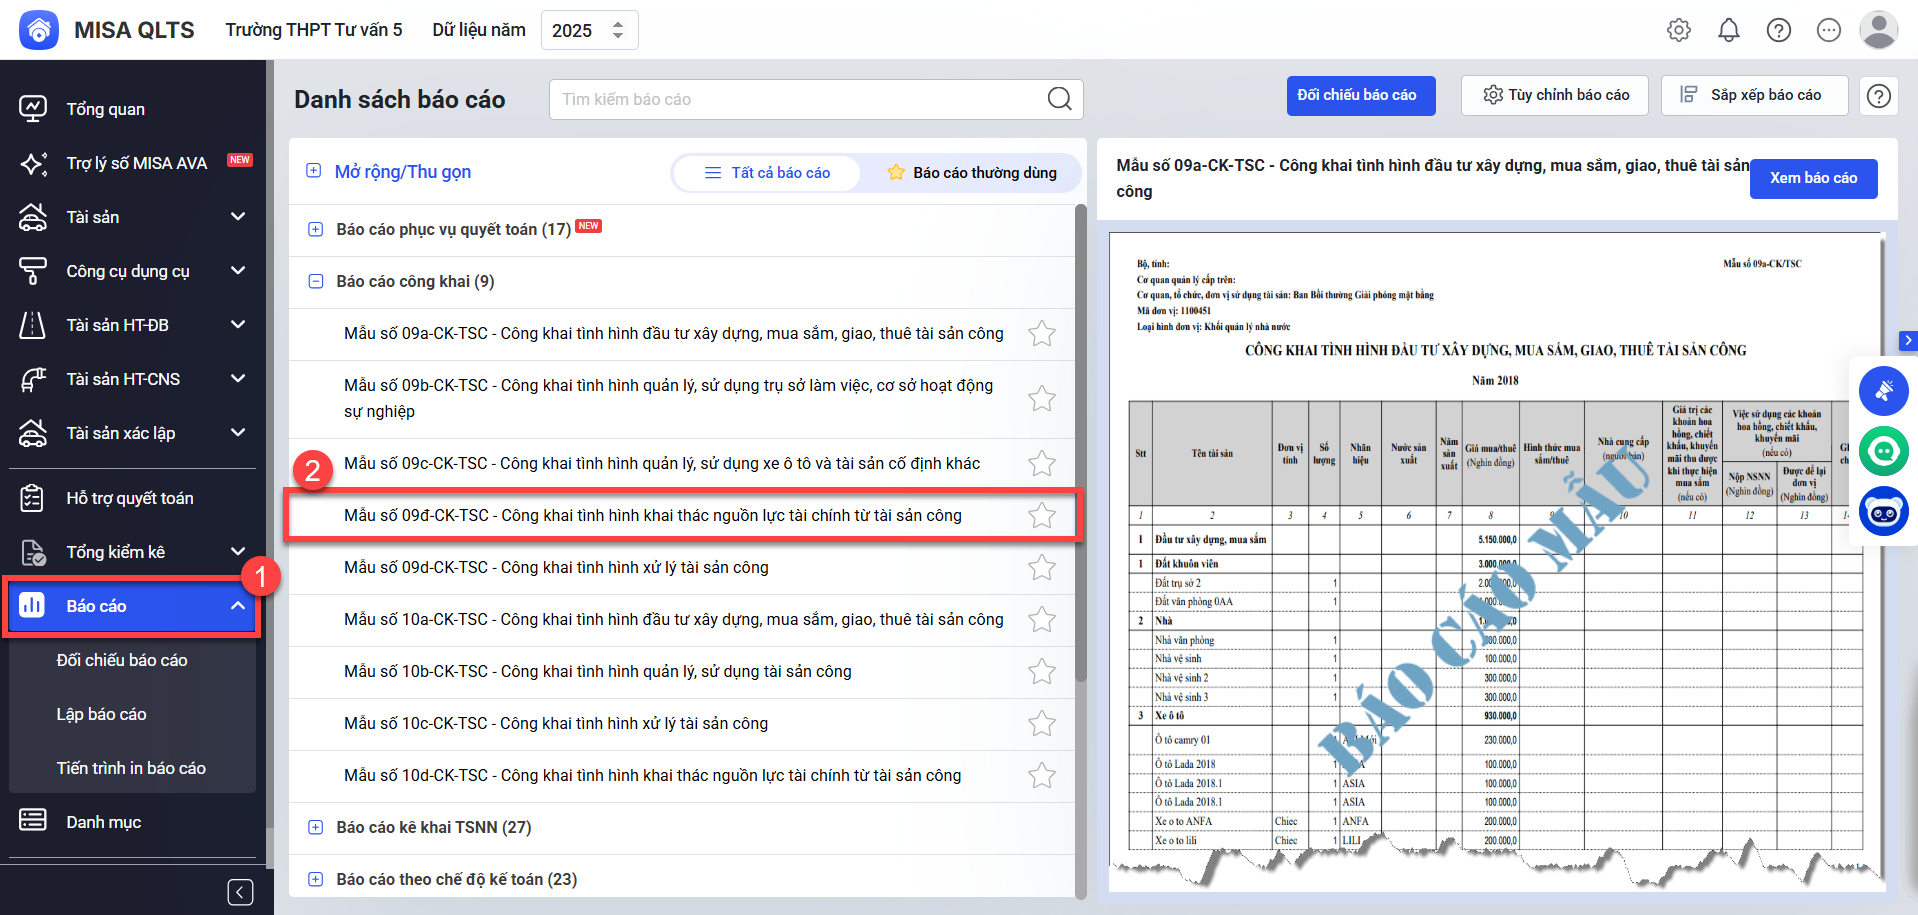Star the Mẫu số 09a-CK-TSC report

1042,334
